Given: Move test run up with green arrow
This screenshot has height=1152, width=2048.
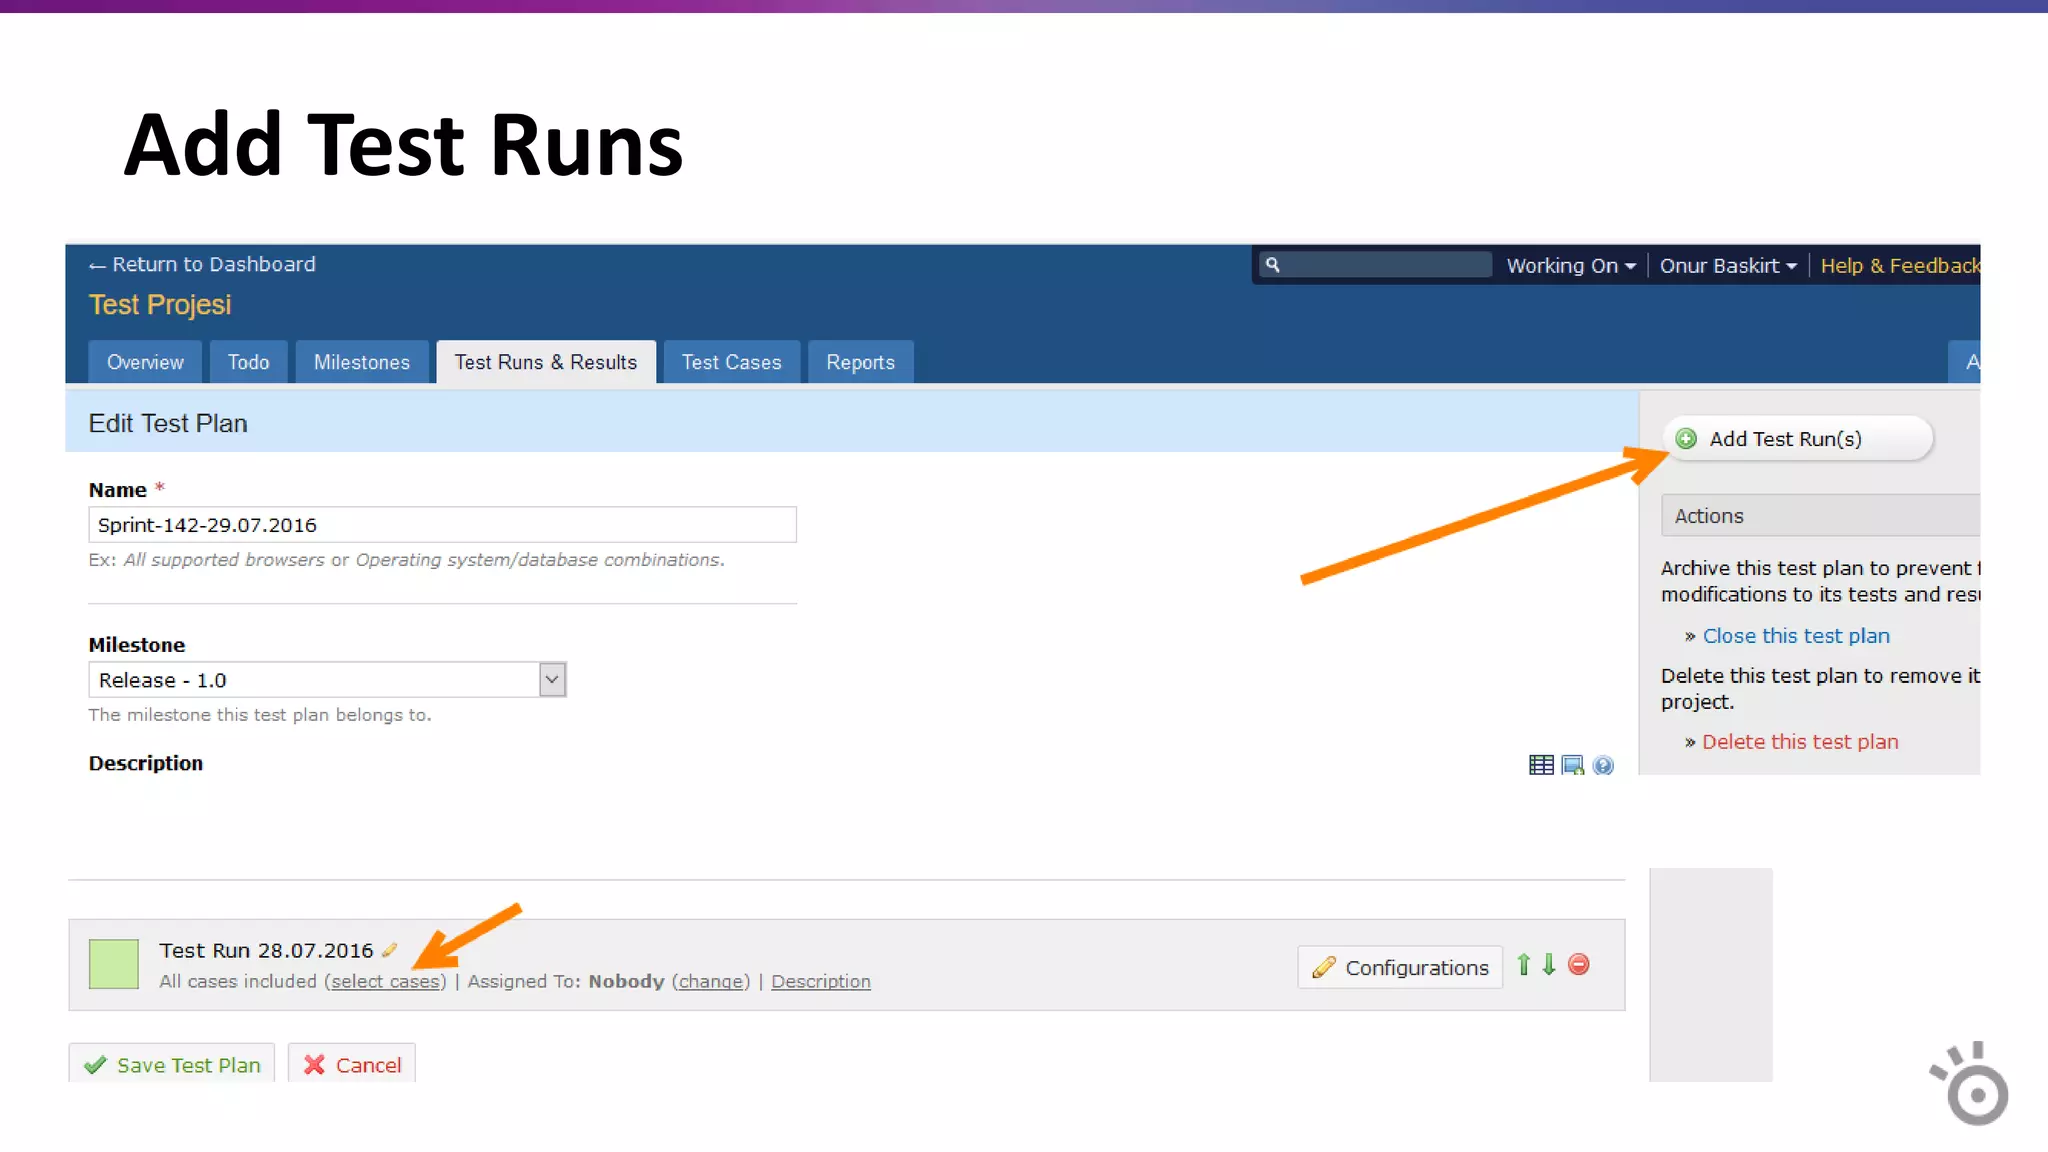Looking at the screenshot, I should (1523, 964).
